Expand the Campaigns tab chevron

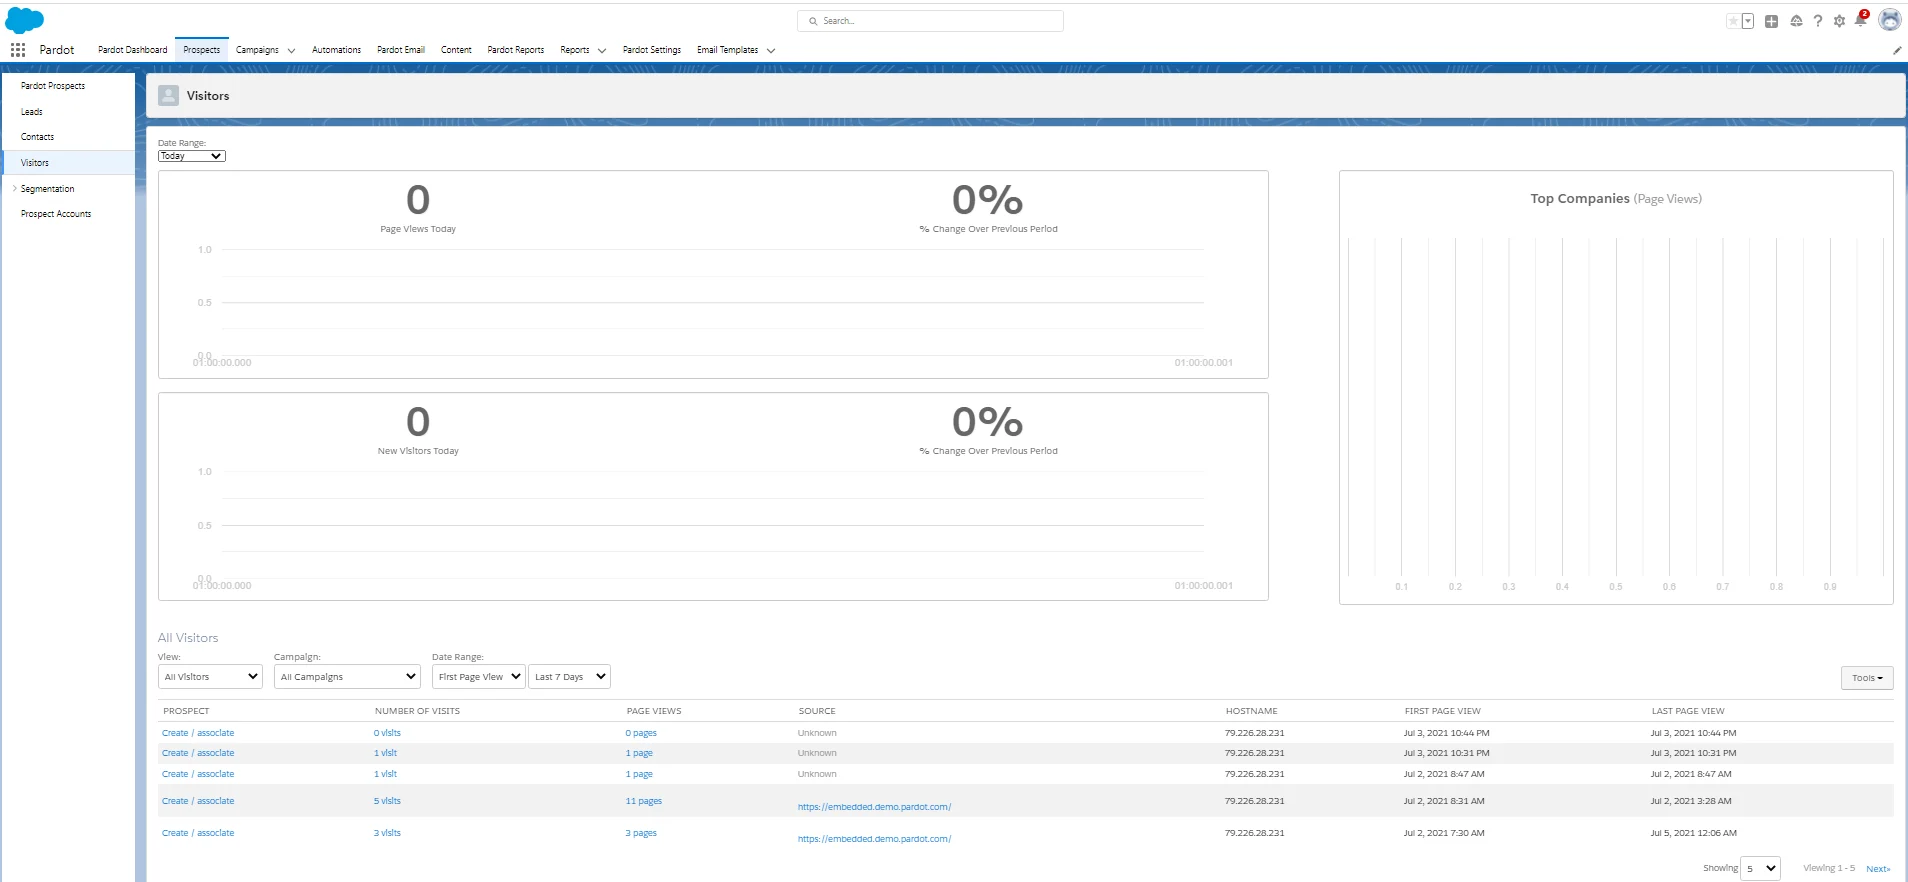click(291, 51)
